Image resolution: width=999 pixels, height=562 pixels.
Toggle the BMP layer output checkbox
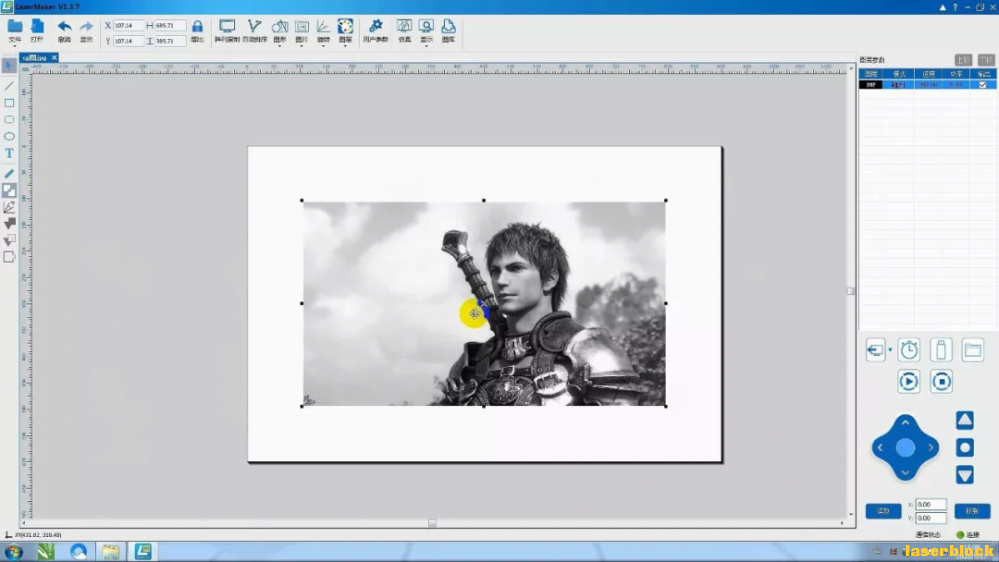tap(982, 85)
